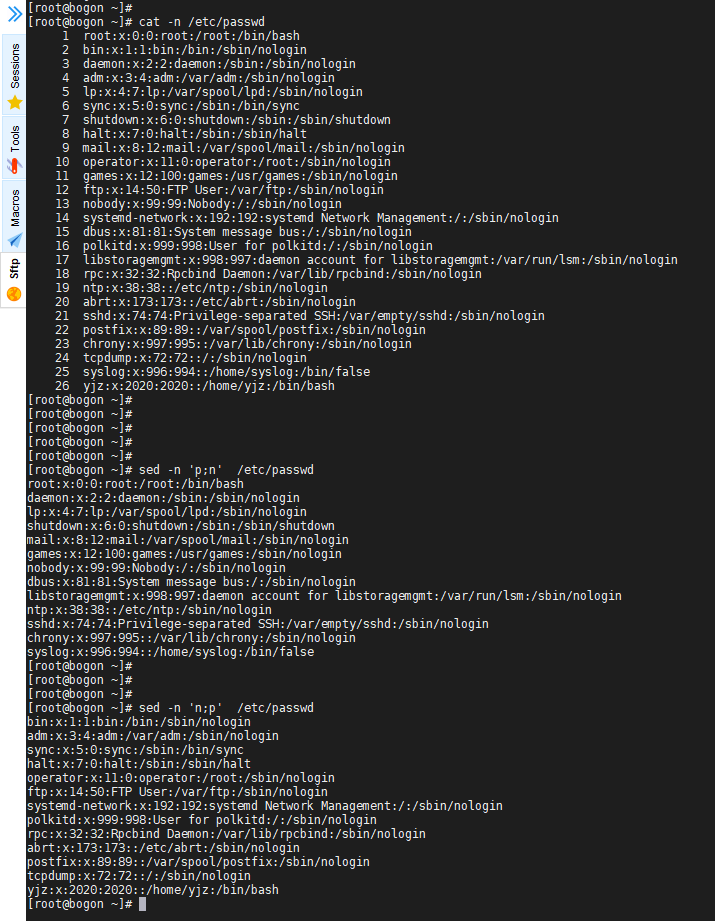Click unnumbered chrony line in 'p;n' output

tap(192, 638)
